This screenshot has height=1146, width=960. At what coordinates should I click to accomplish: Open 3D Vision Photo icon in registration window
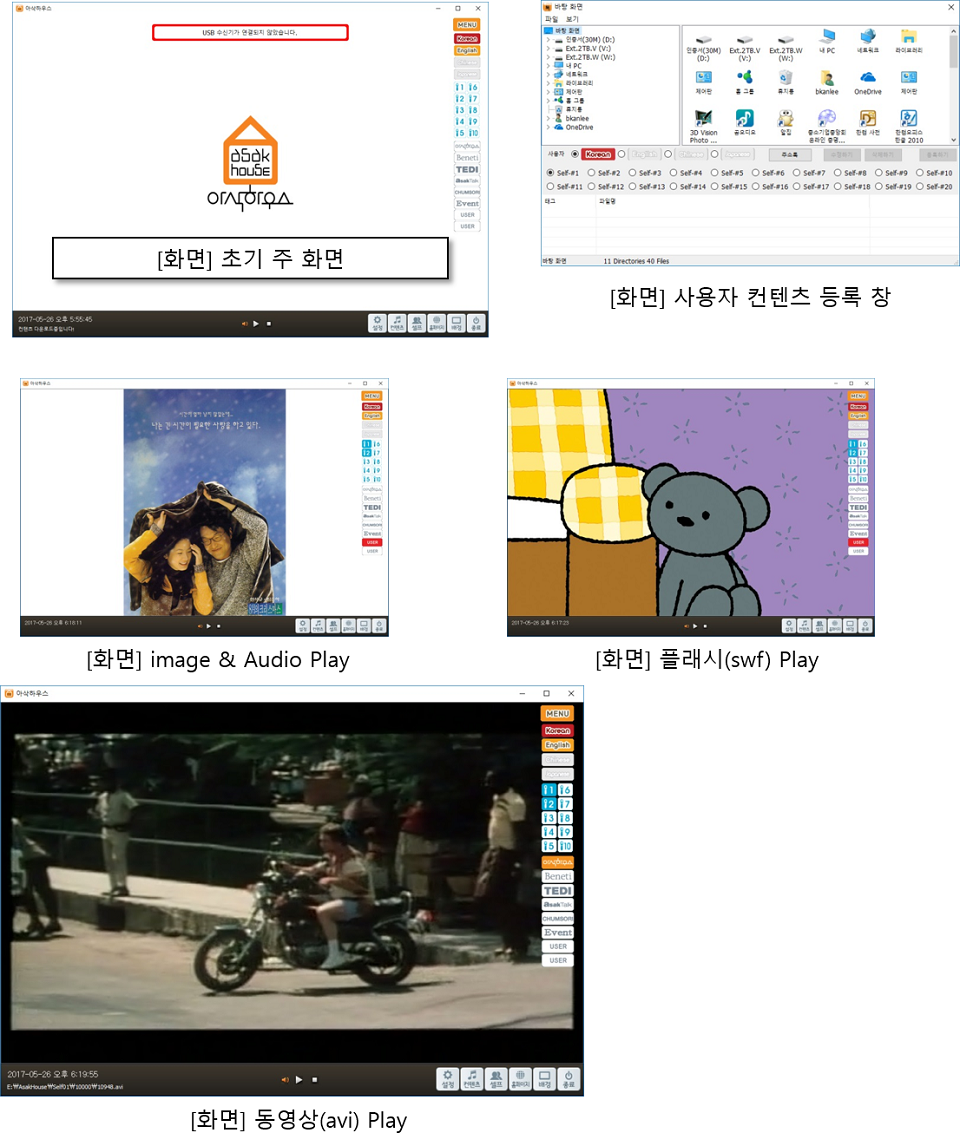704,127
